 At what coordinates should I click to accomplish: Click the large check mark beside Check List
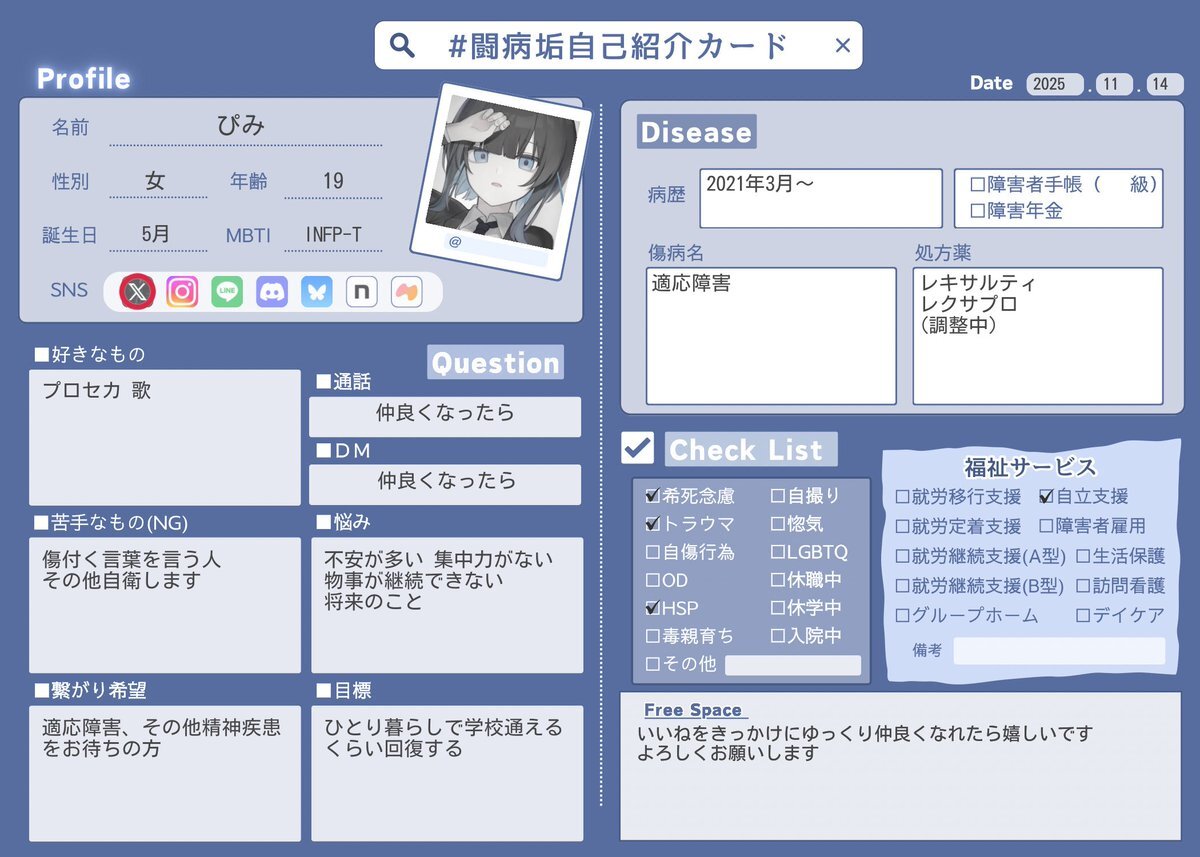637,448
